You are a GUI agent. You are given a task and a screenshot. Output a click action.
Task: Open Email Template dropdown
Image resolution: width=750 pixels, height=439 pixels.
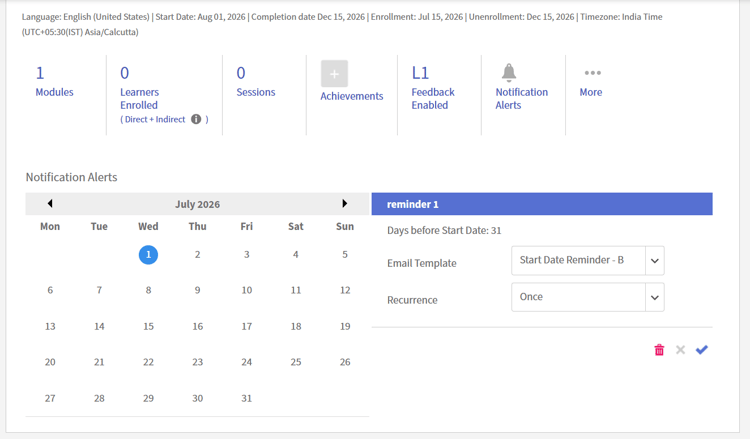coord(588,261)
